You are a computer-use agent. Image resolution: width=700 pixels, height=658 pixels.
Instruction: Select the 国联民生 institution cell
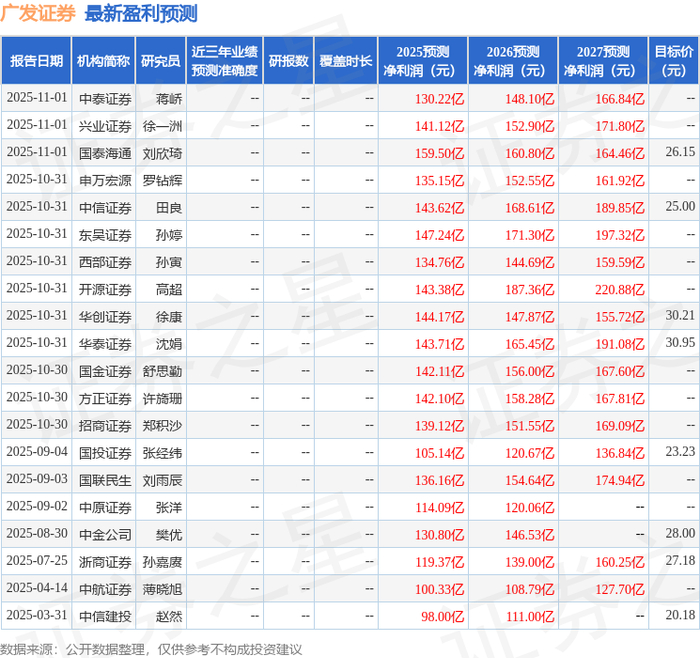coord(105,480)
